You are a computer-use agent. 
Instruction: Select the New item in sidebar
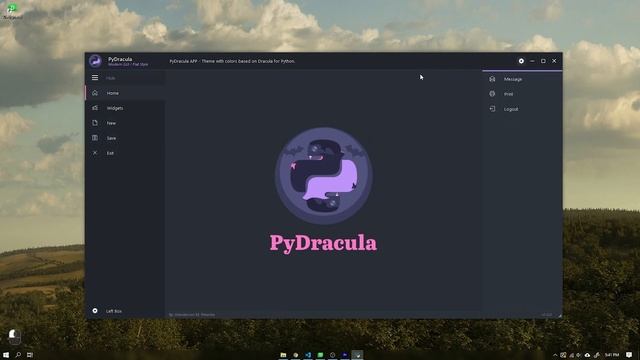pos(125,123)
